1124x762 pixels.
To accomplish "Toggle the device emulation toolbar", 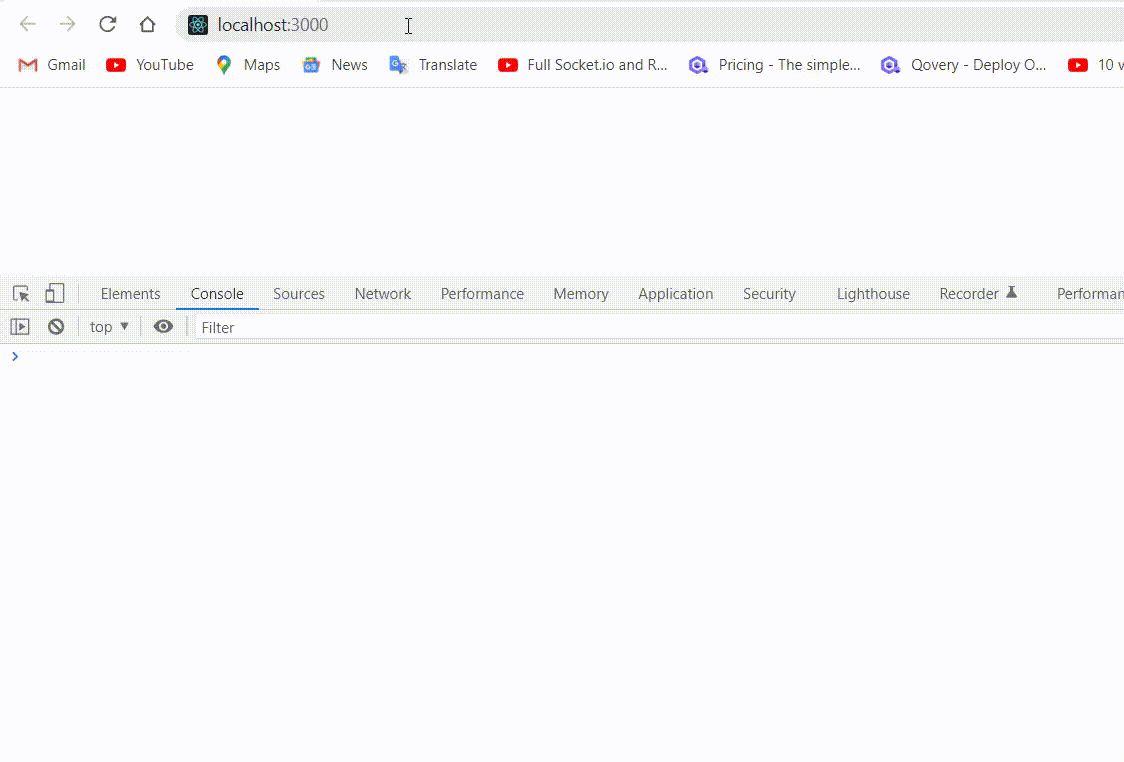I will pos(55,293).
